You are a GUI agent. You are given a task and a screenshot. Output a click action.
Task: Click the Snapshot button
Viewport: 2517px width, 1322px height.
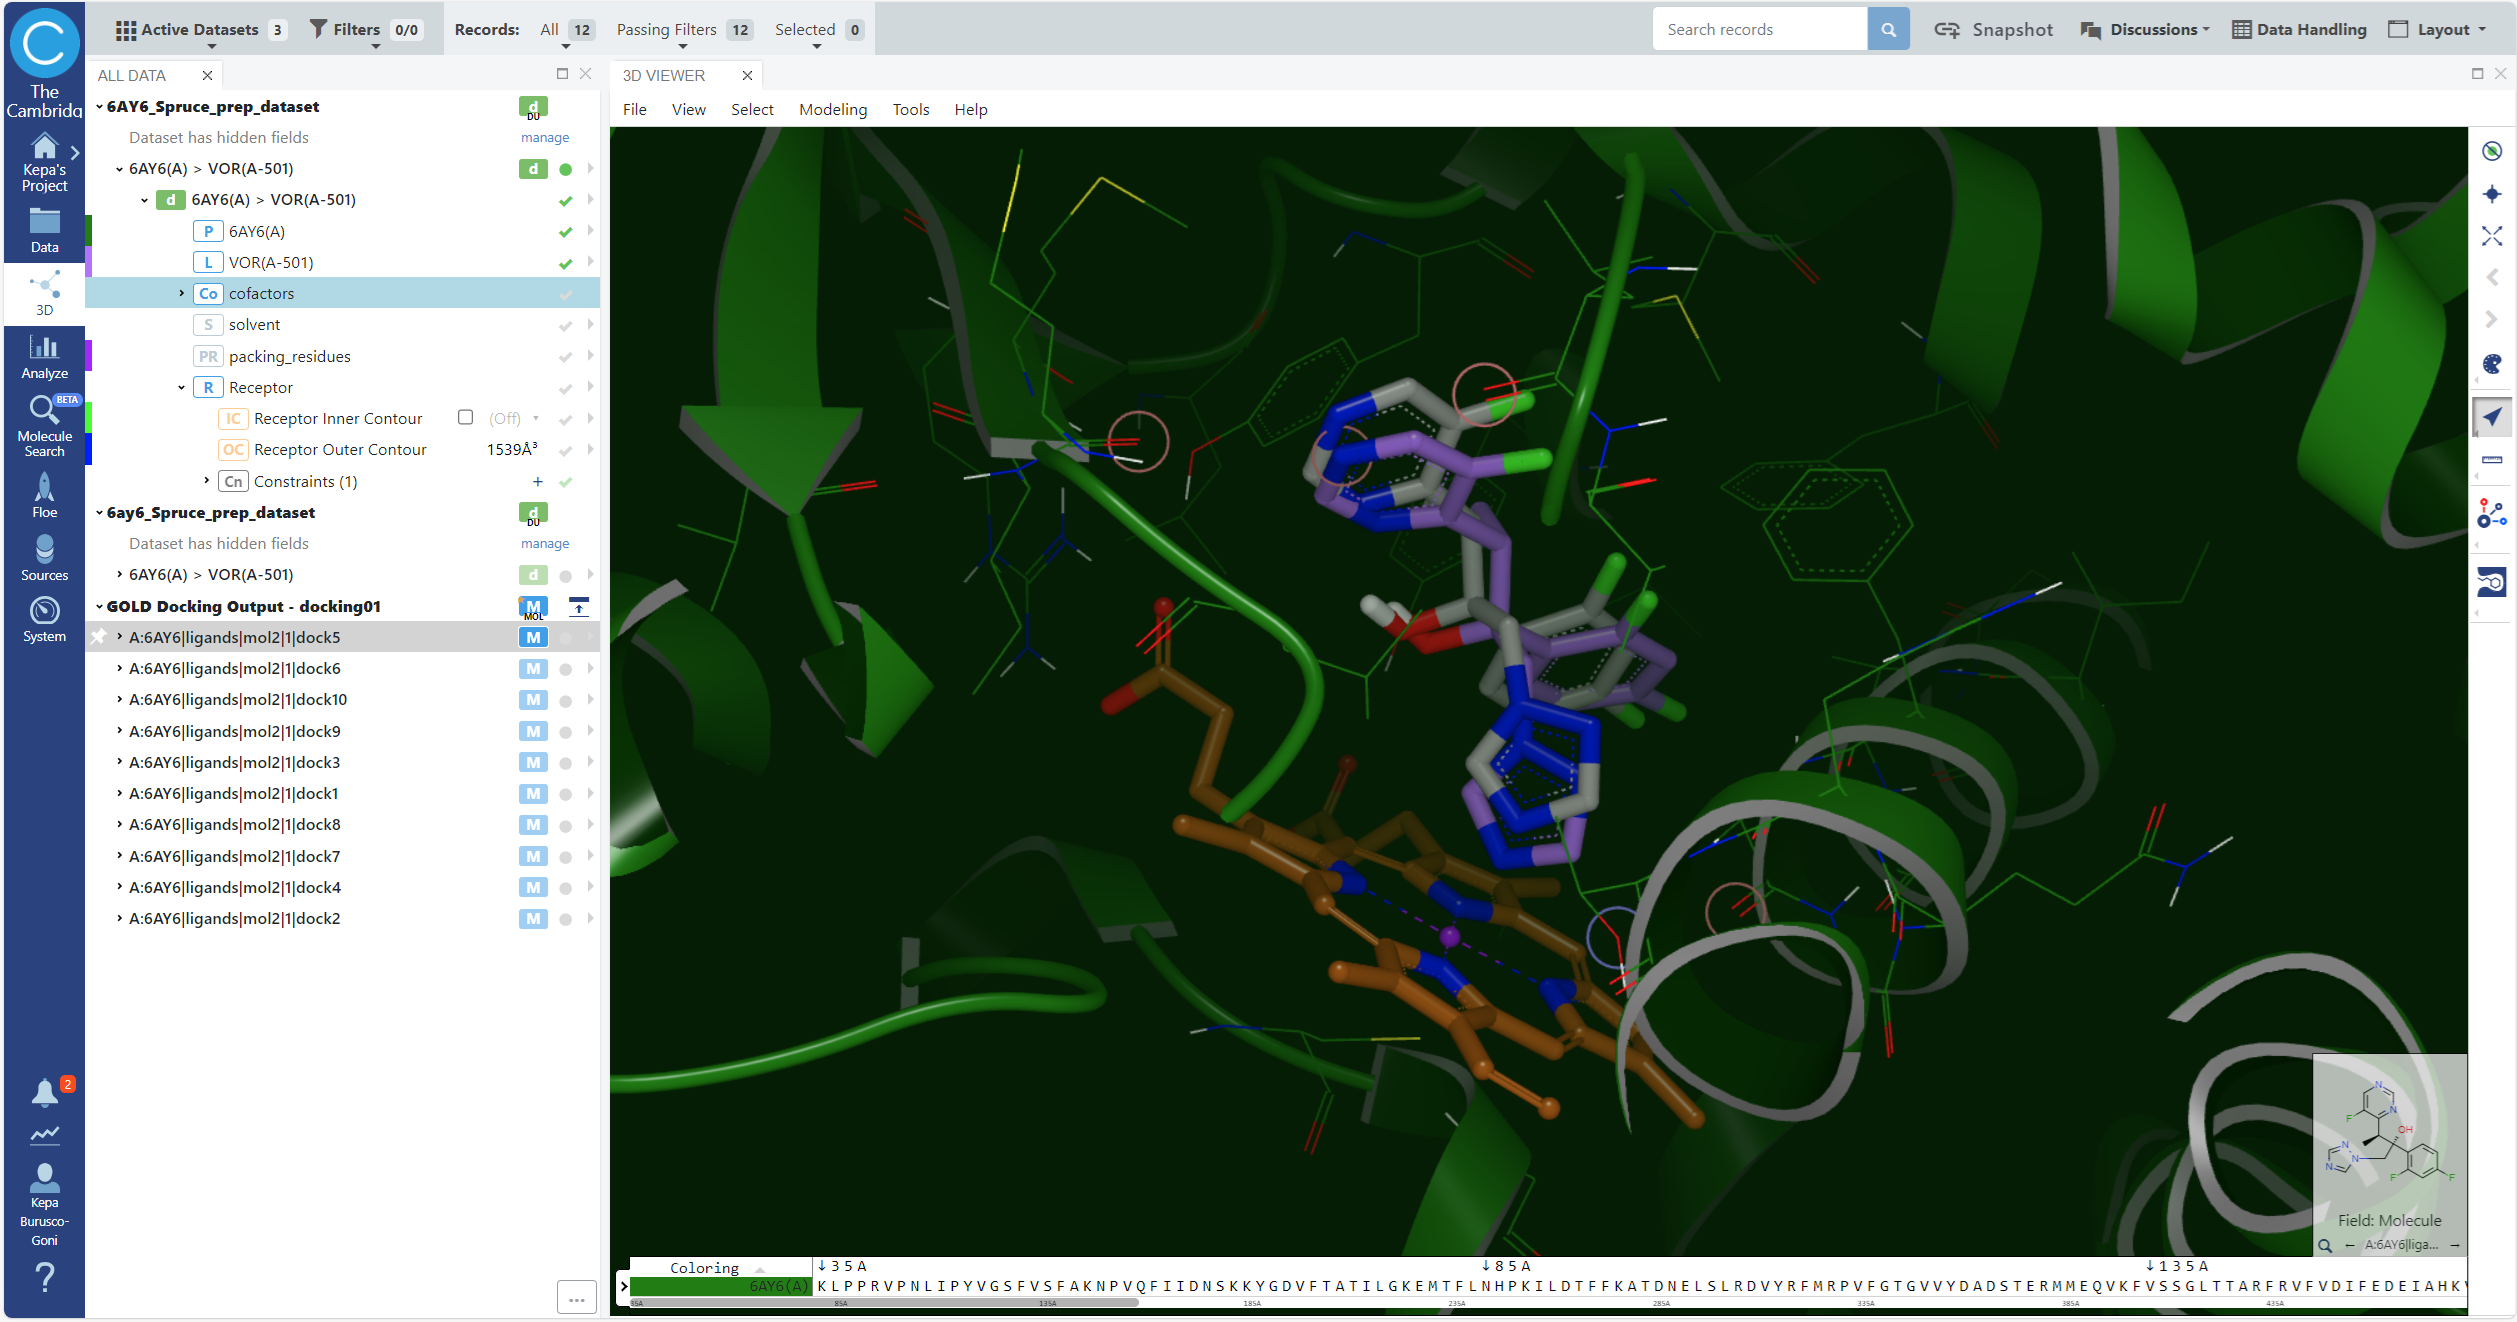pyautogui.click(x=1993, y=29)
